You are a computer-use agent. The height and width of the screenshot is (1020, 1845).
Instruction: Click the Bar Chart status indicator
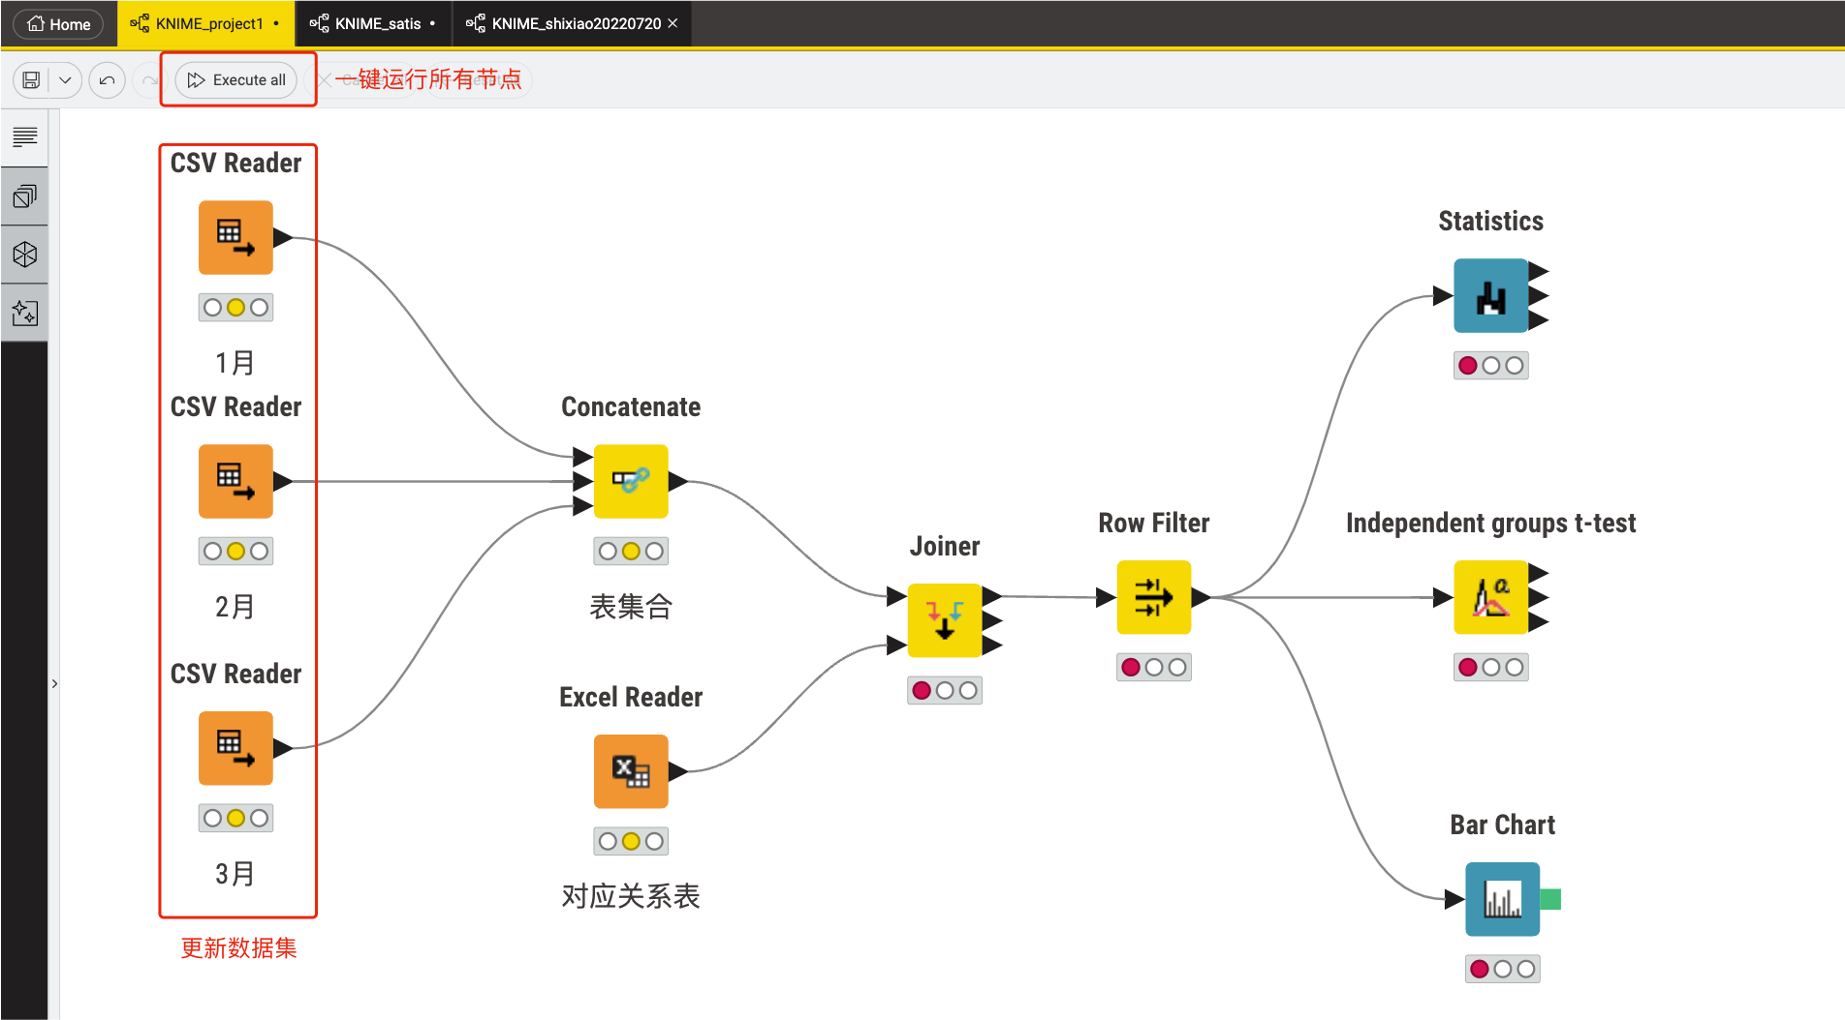point(1503,969)
